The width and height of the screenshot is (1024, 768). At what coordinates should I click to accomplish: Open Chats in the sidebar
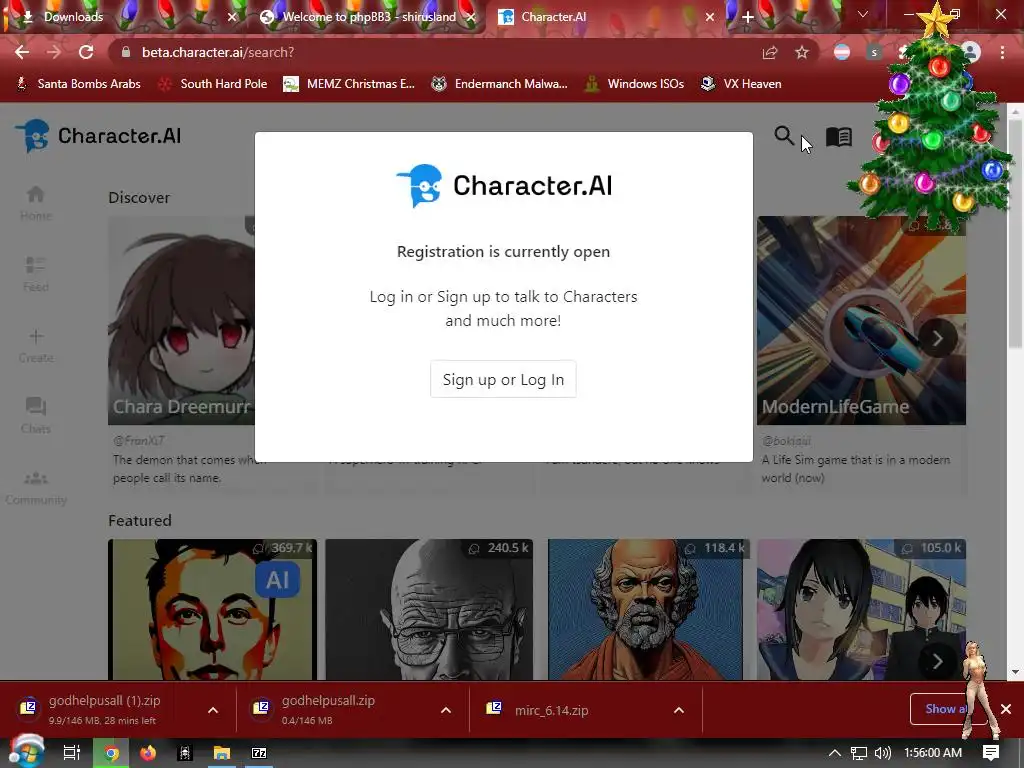[36, 416]
